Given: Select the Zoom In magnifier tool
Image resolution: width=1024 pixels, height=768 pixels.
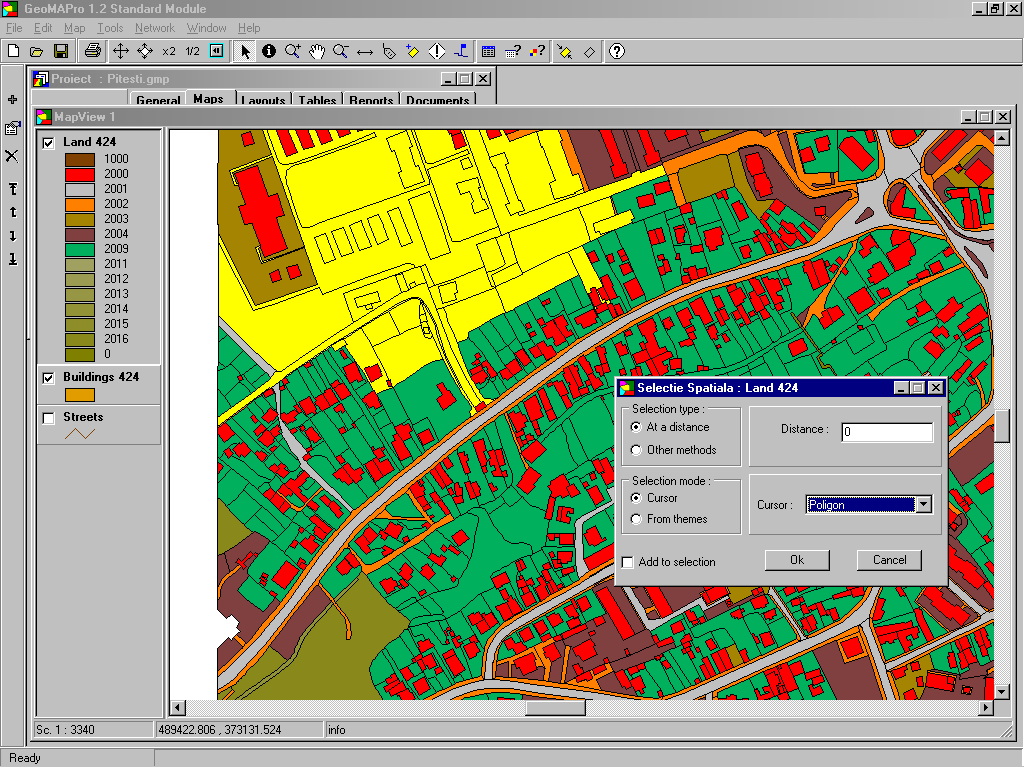Looking at the screenshot, I should tap(293, 51).
